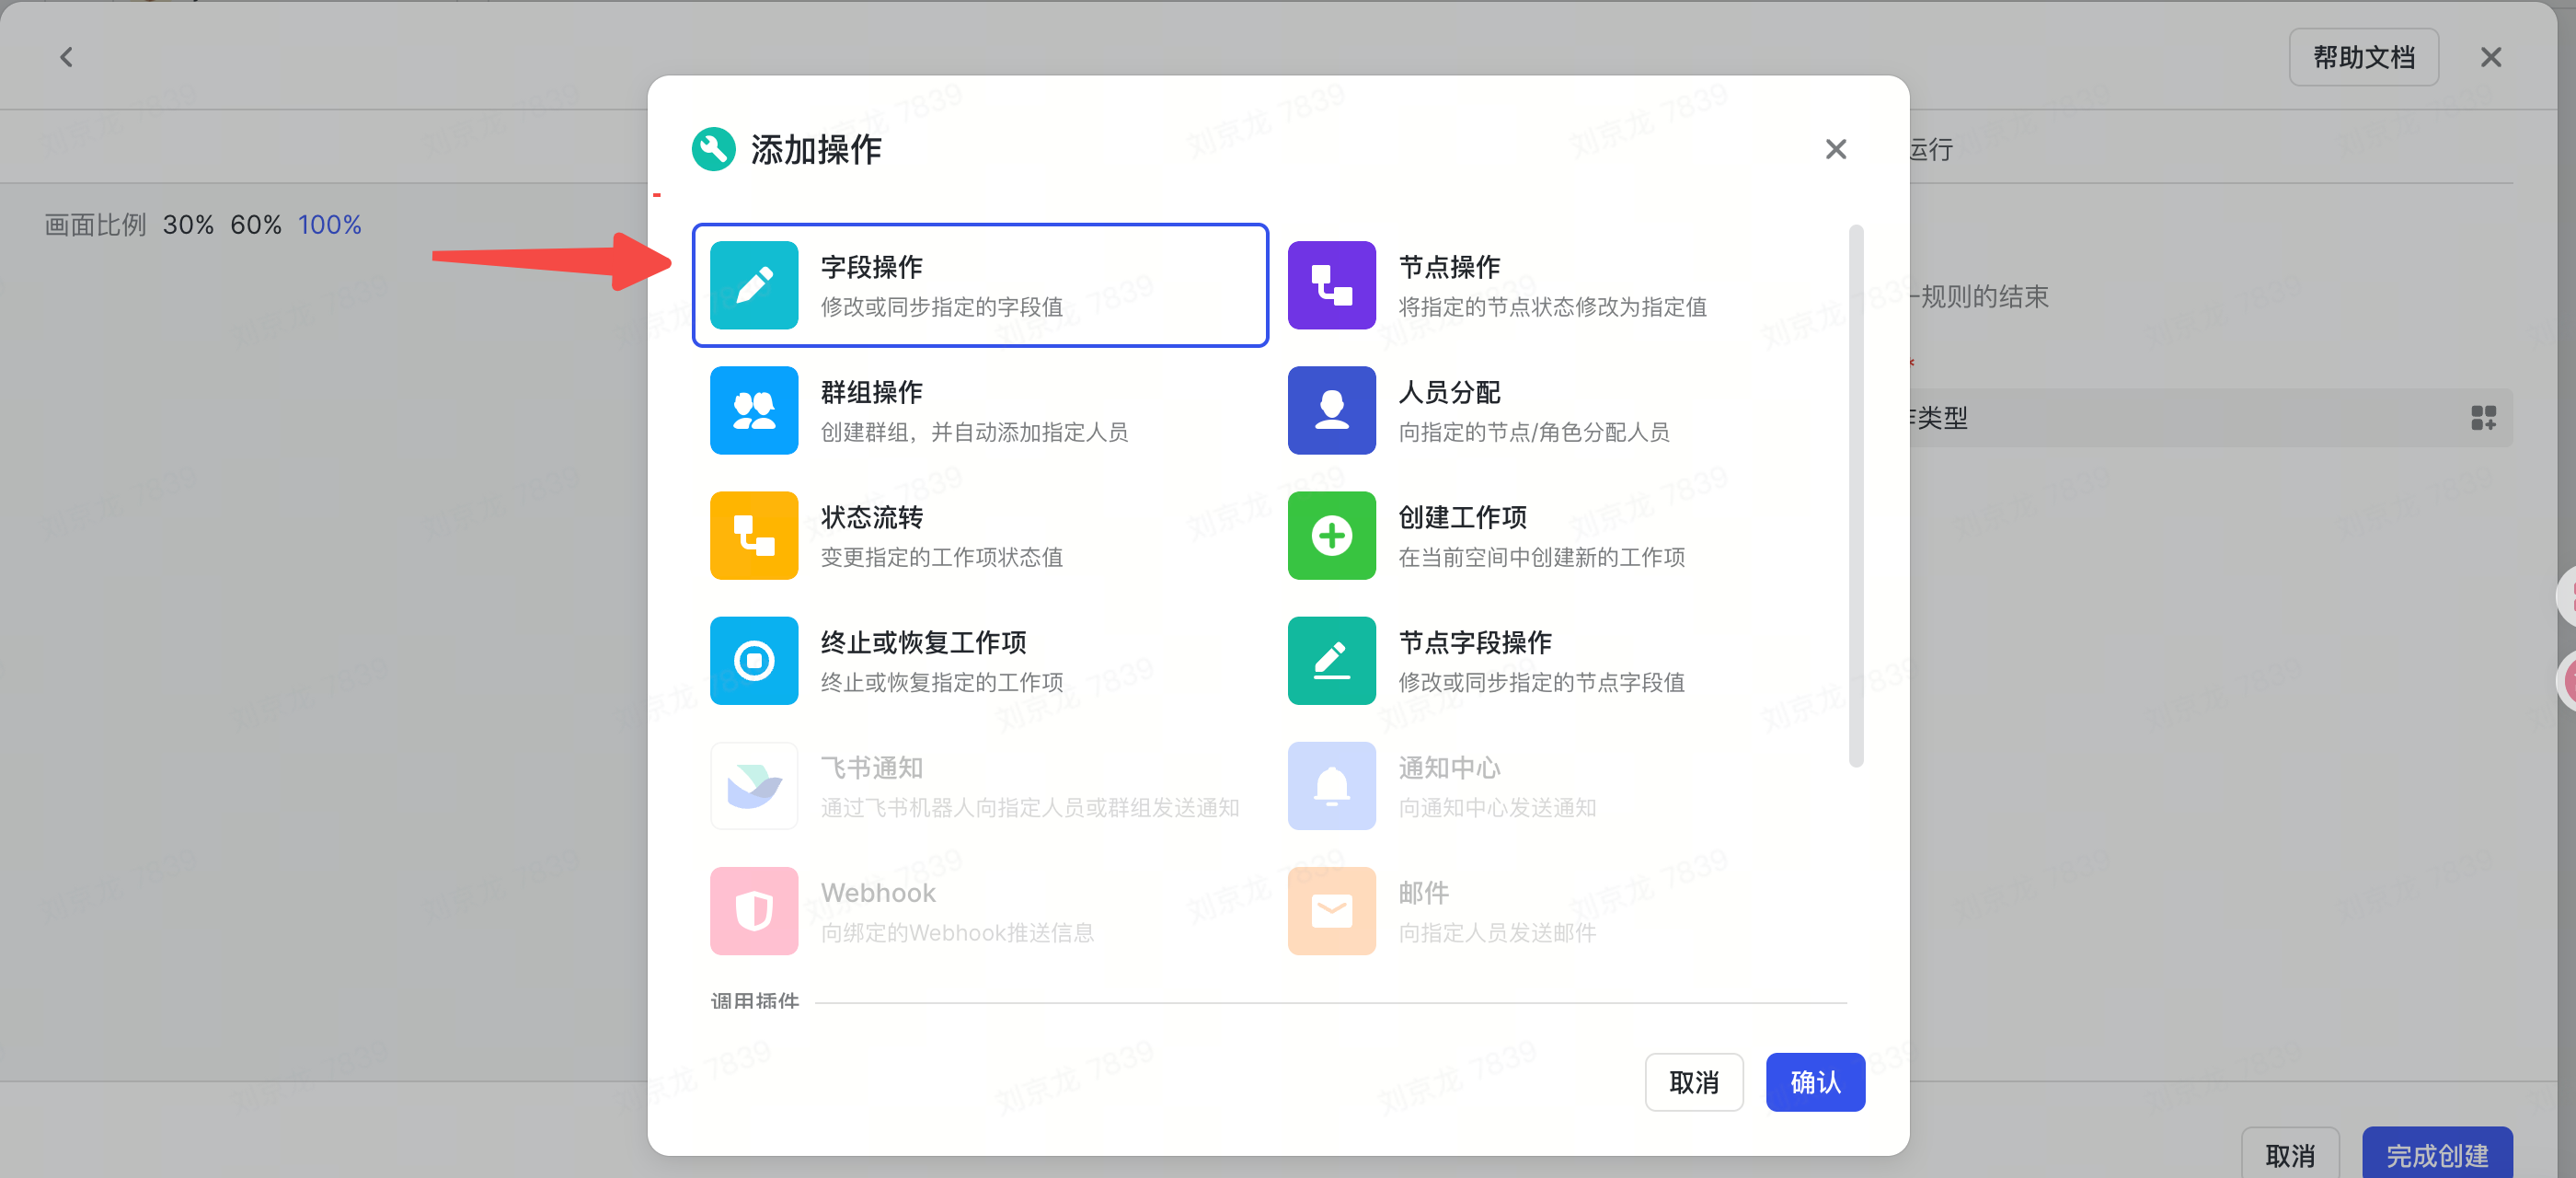Click description 向绑定的Webhook推送信息
The image size is (2576, 1178).
coord(957,932)
